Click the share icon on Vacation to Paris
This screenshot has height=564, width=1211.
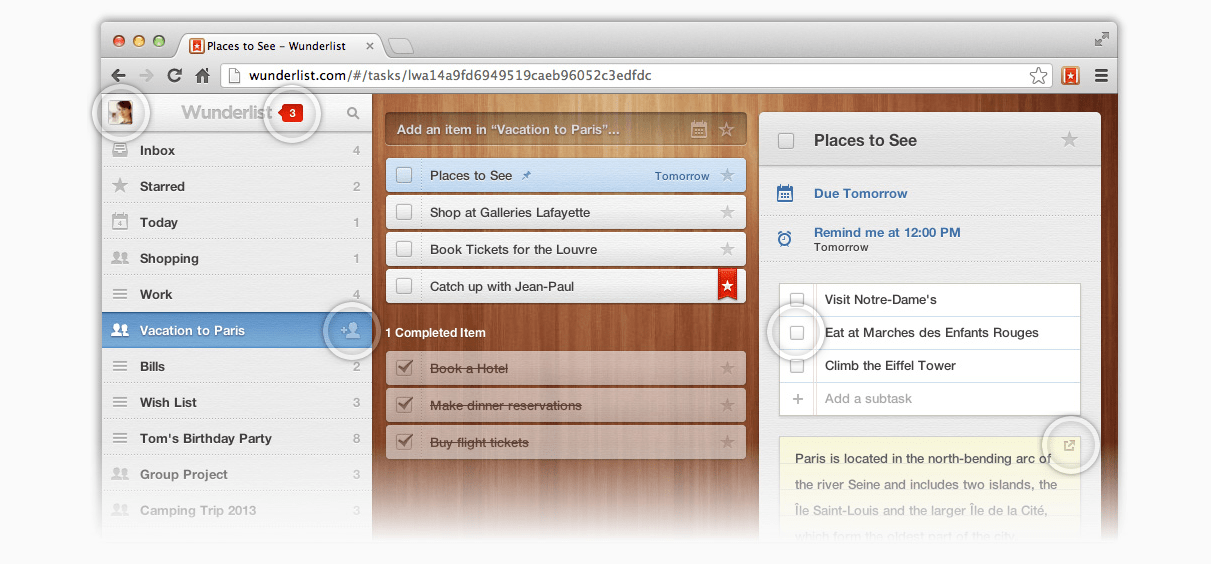[x=350, y=330]
